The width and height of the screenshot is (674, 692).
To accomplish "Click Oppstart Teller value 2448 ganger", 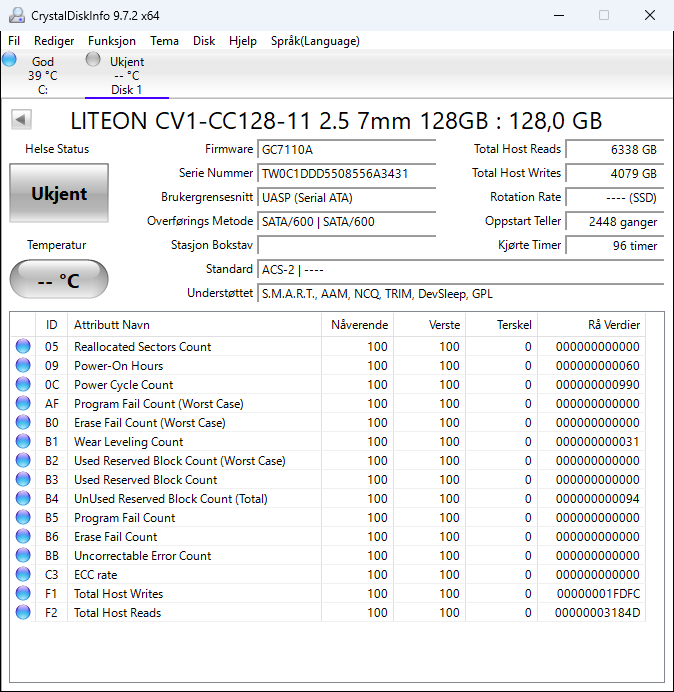I will point(615,222).
